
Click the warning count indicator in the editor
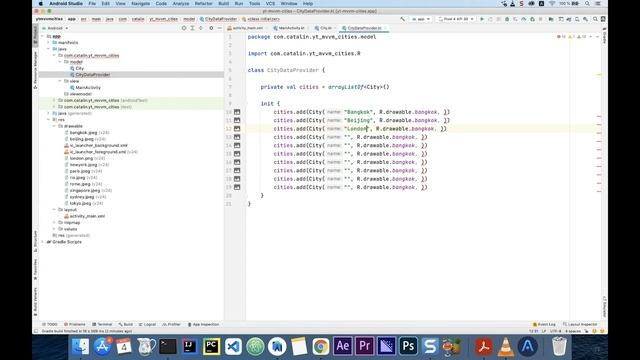(572, 37)
